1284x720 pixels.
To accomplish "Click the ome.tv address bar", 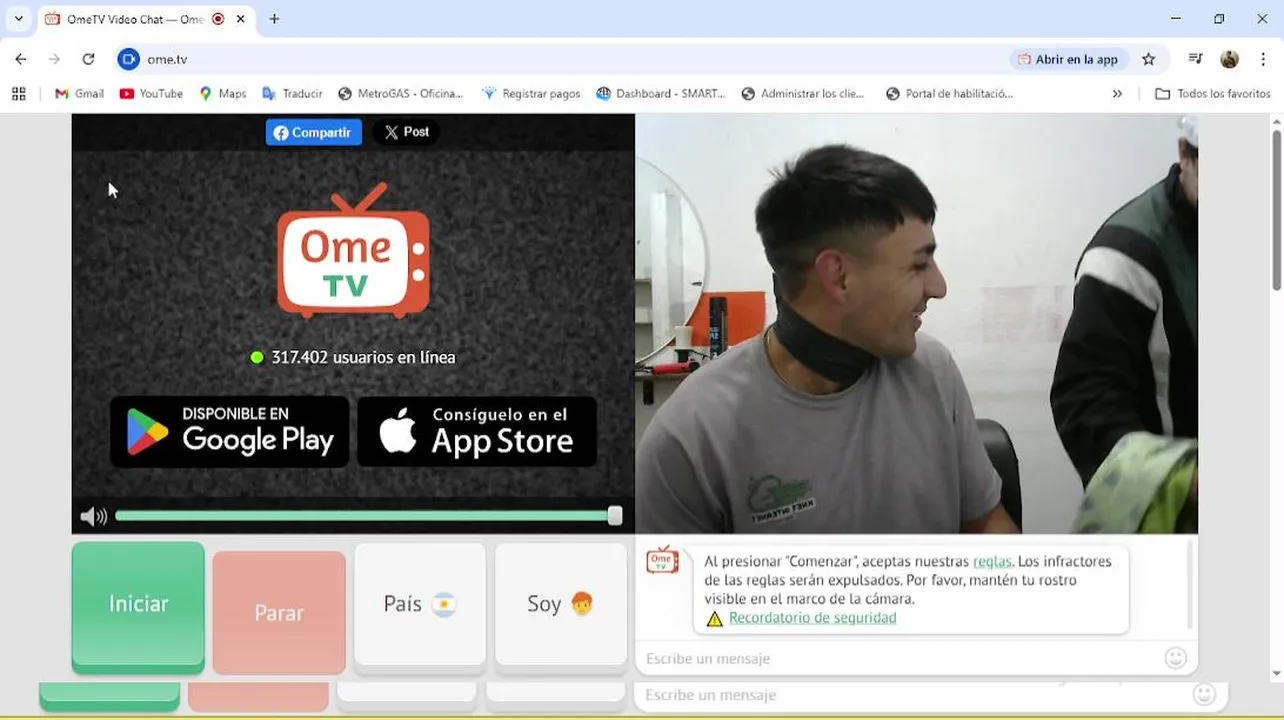I will [x=560, y=59].
